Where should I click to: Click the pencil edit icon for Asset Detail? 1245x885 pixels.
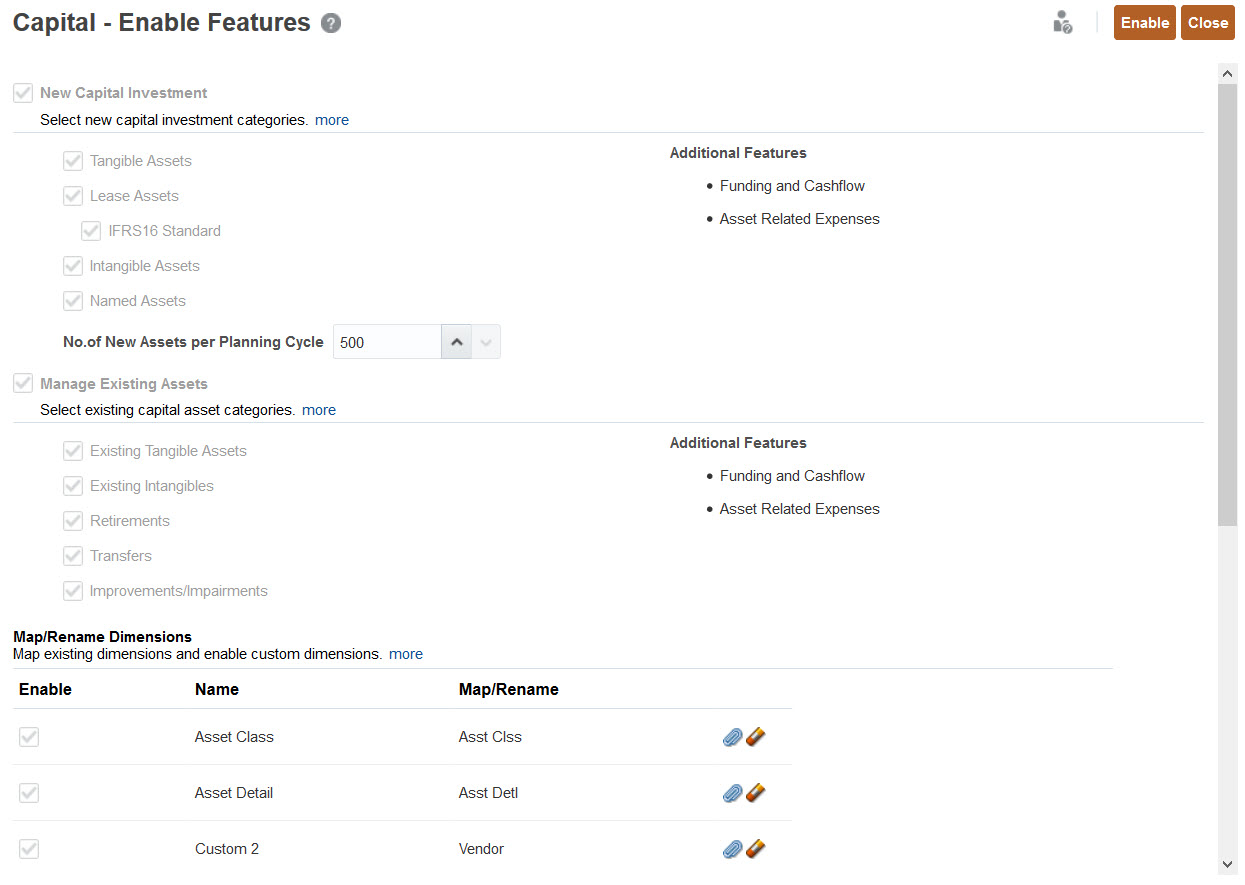coord(756,793)
